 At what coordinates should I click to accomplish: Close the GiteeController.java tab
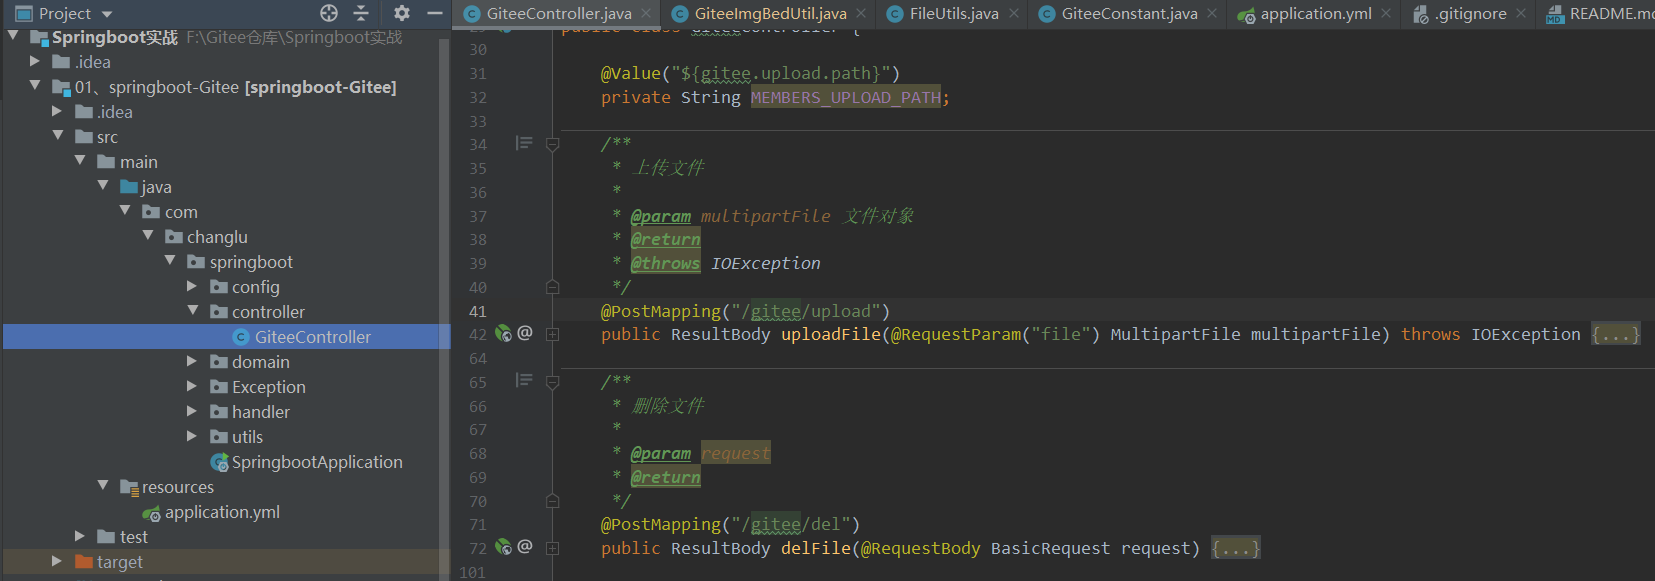pyautogui.click(x=646, y=13)
